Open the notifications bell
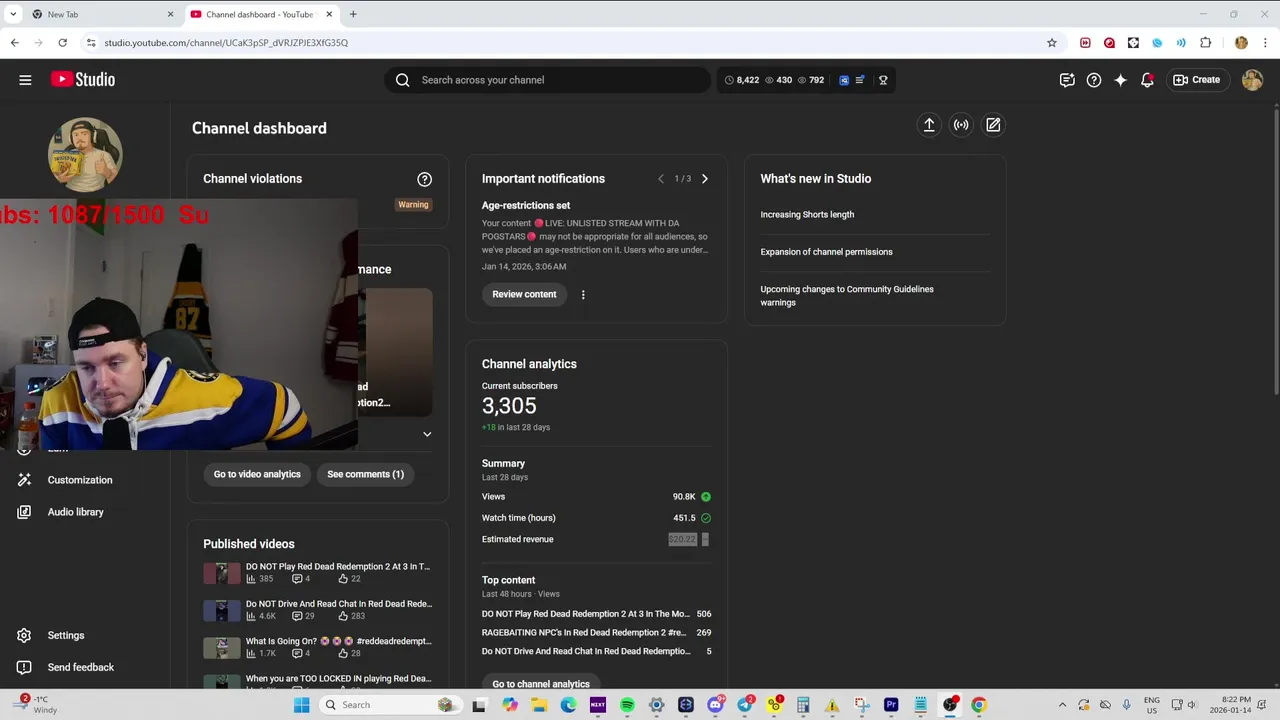This screenshot has height=720, width=1280. coord(1147,80)
